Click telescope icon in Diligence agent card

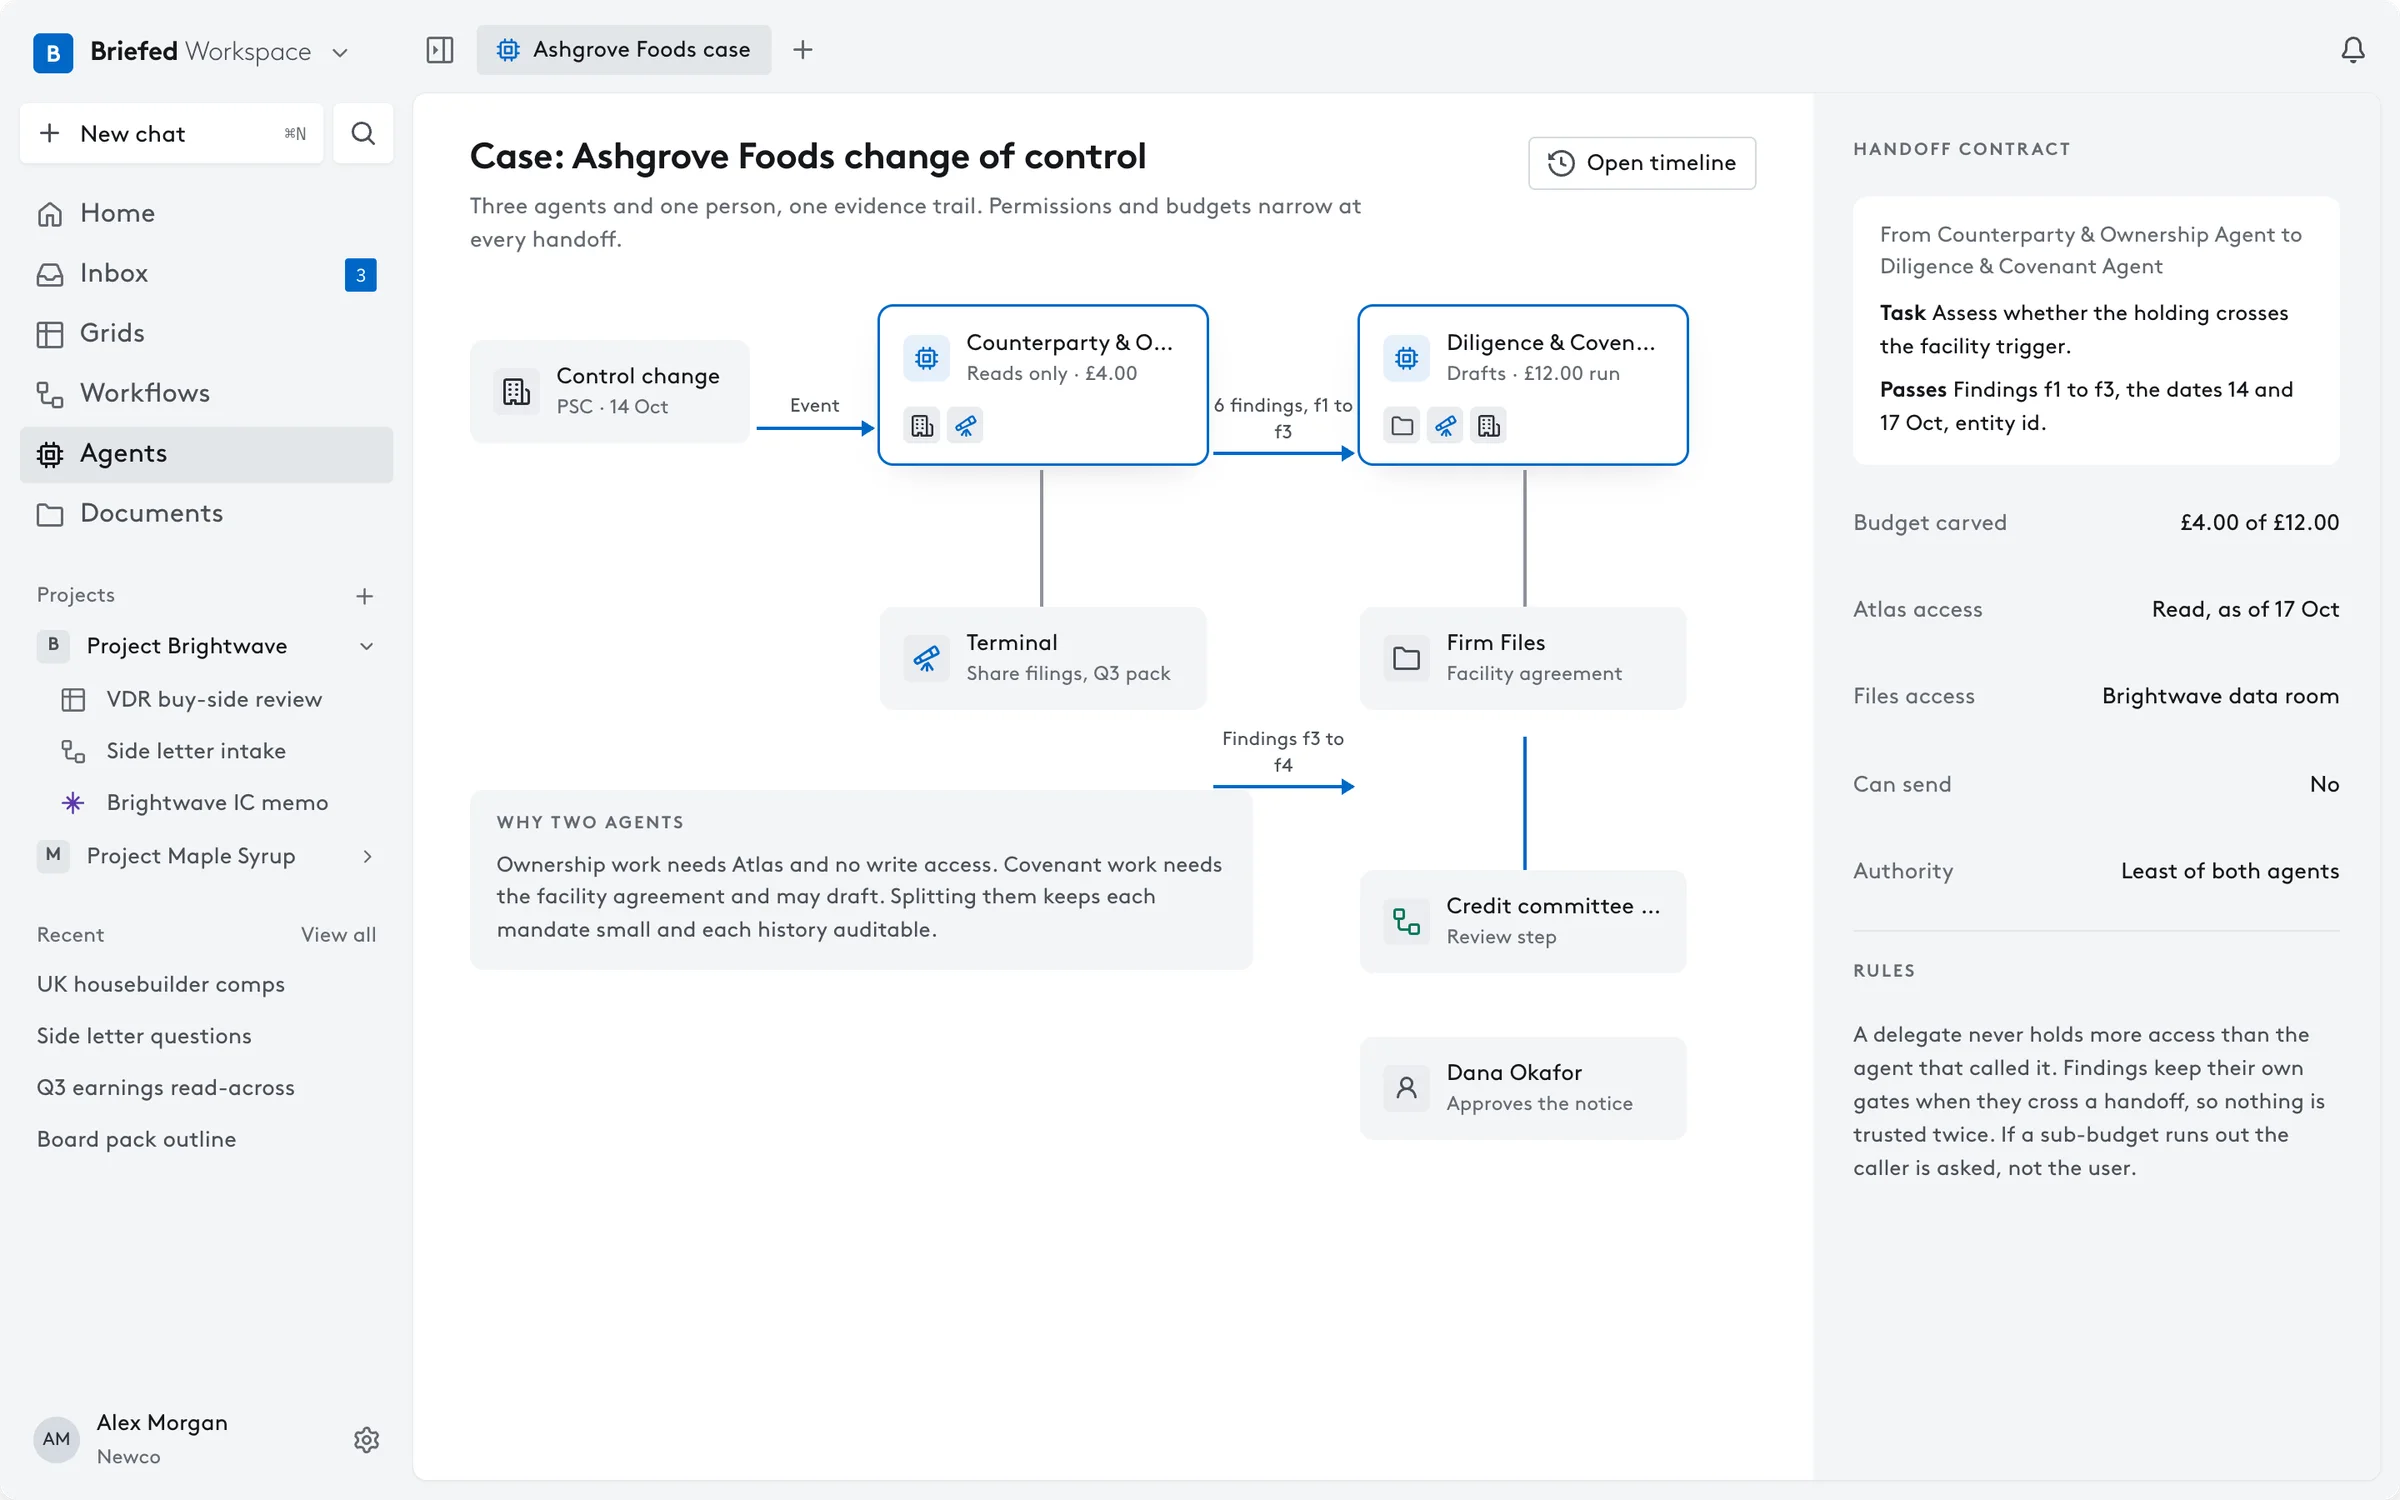point(1446,426)
